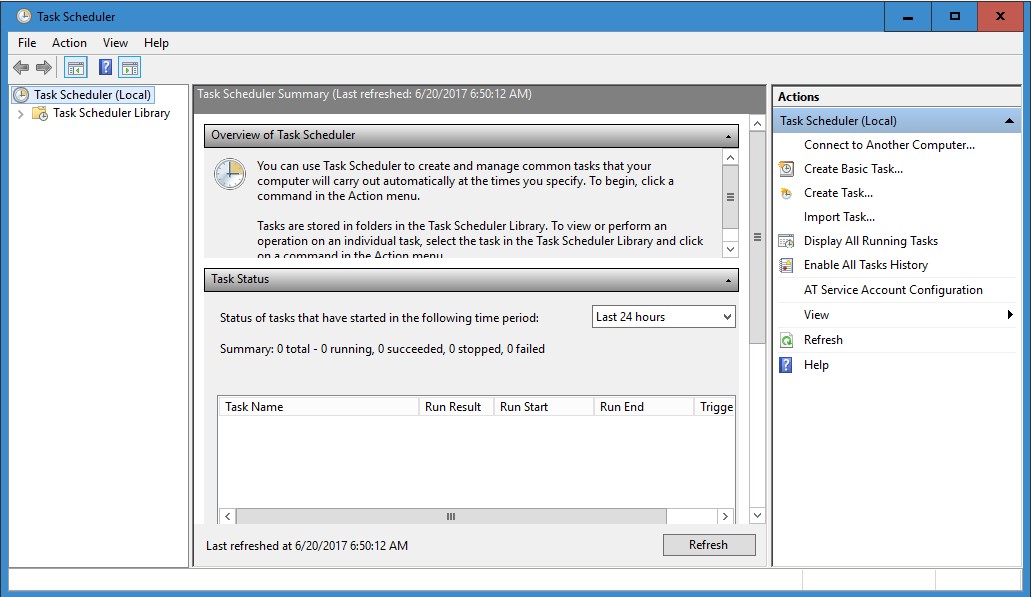Click the Refresh icon in the Actions pane
This screenshot has width=1031, height=597.
point(787,339)
